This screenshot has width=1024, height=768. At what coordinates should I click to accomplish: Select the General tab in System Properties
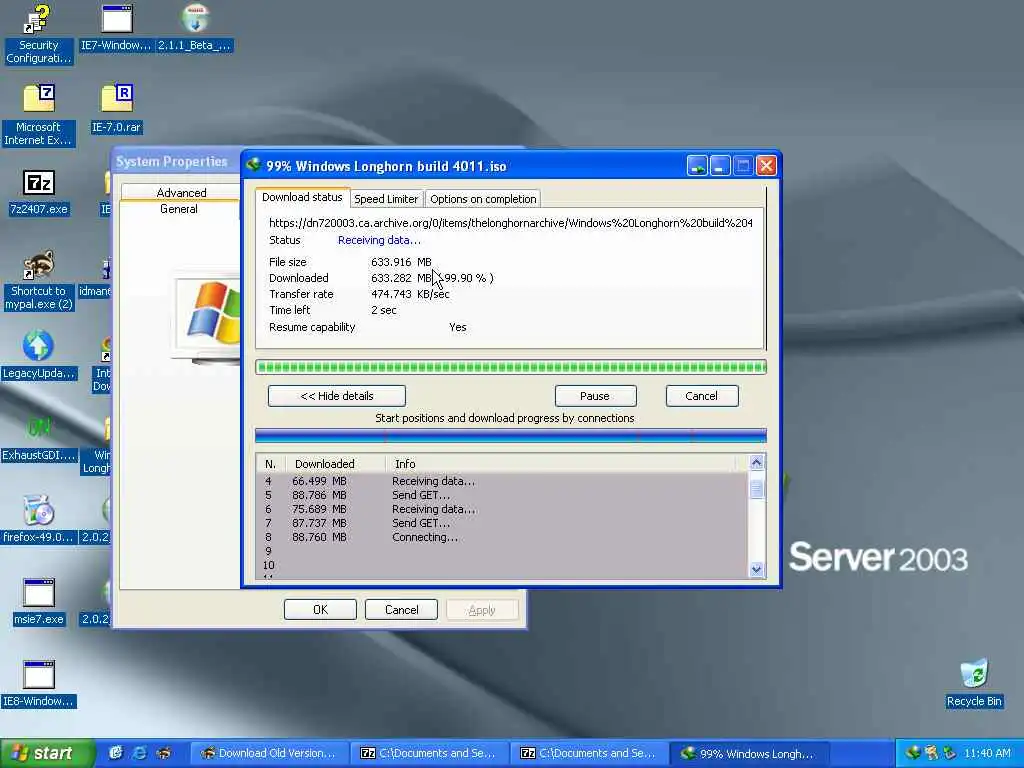178,209
